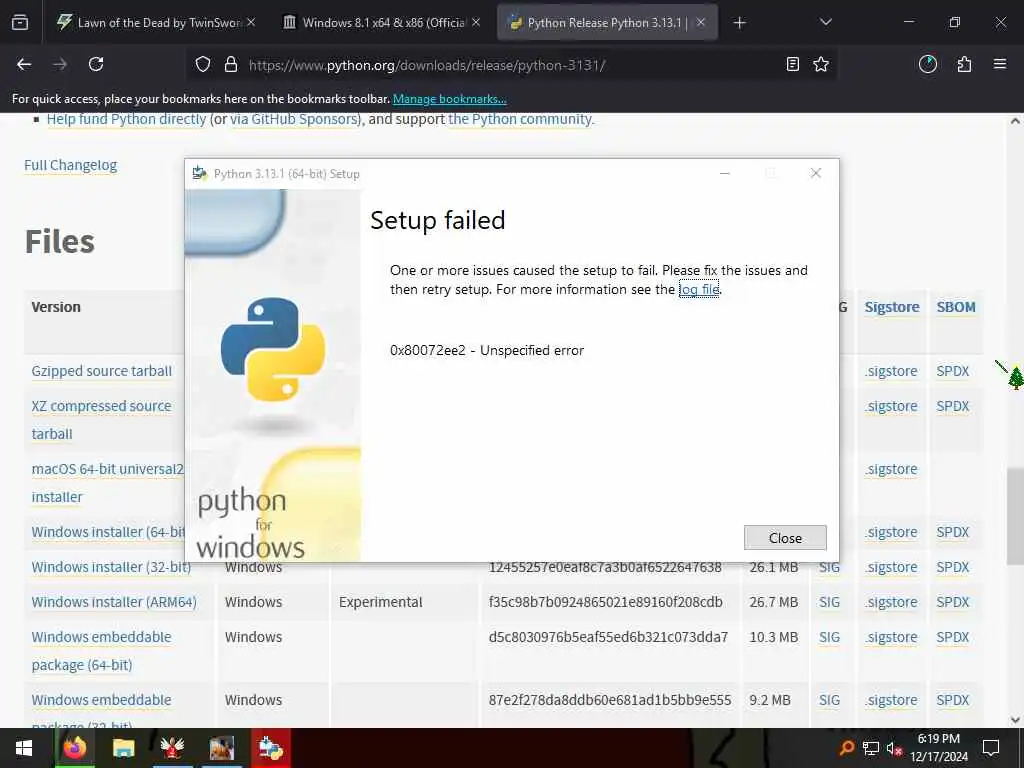The image size is (1024, 768).
Task: Open Firefox View icon in tab bar
Action: 20,22
